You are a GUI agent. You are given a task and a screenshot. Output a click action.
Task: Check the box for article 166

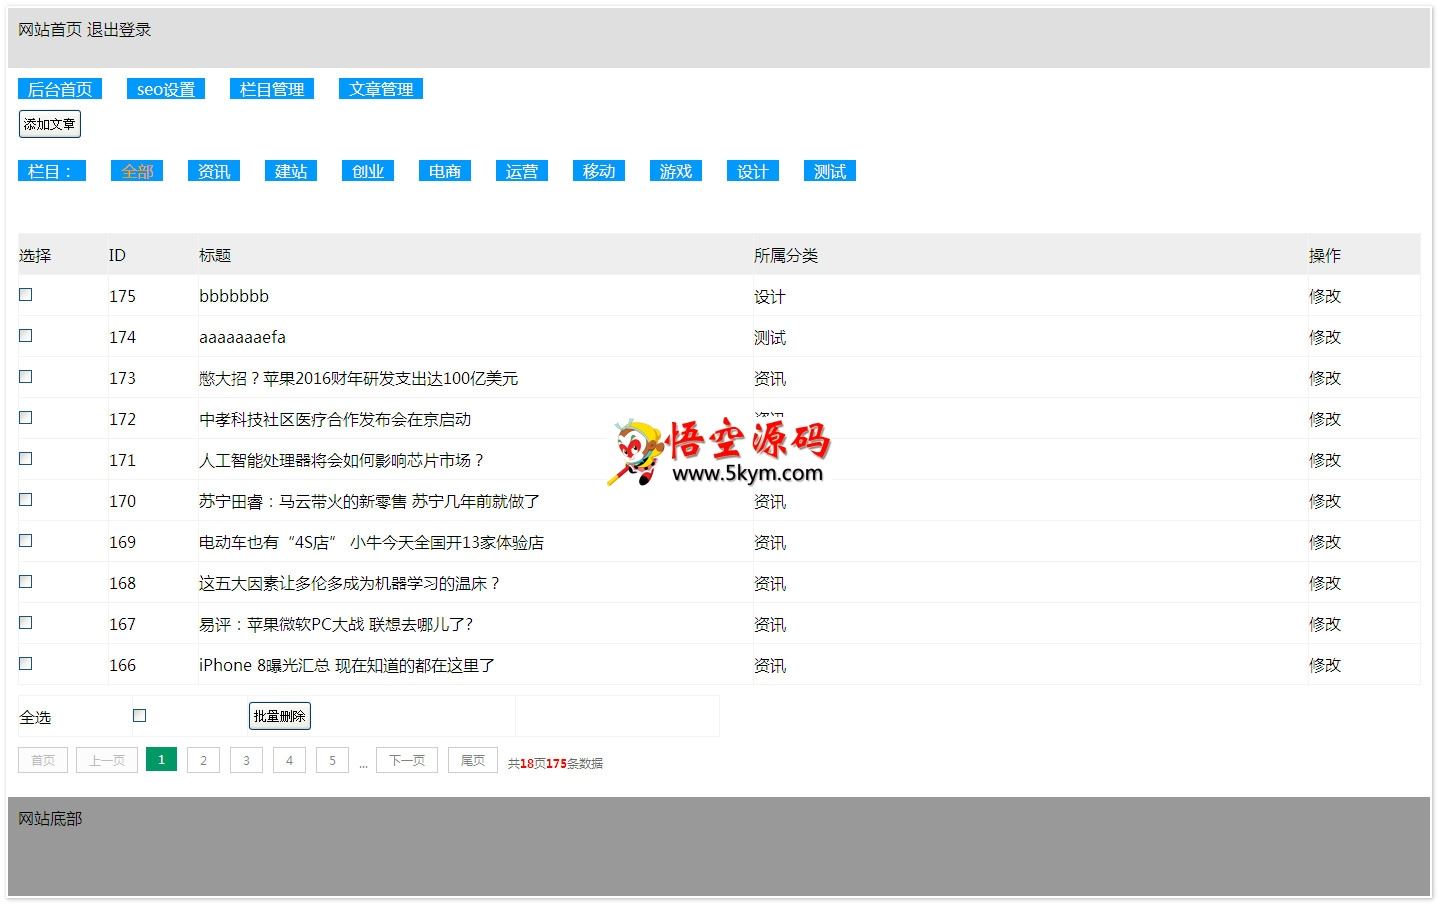click(x=26, y=664)
